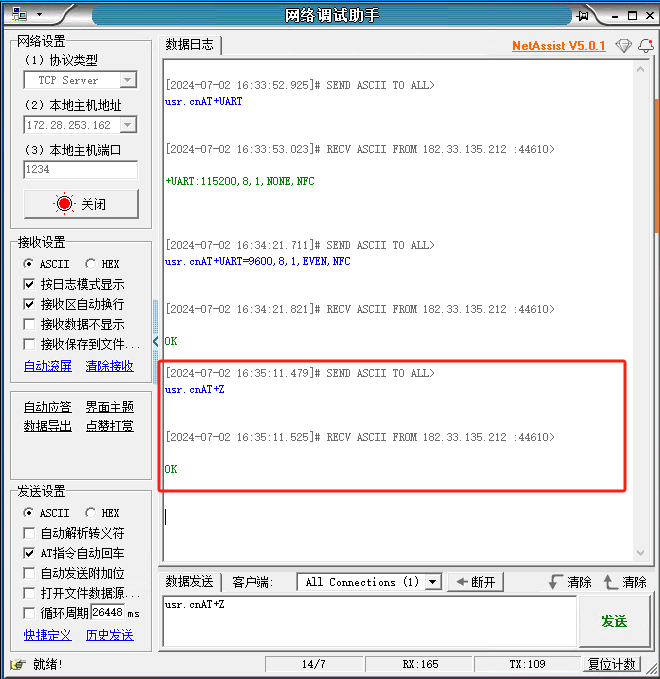Click the red connection status icon
The height and width of the screenshot is (679, 660).
pyautogui.click(x=64, y=204)
